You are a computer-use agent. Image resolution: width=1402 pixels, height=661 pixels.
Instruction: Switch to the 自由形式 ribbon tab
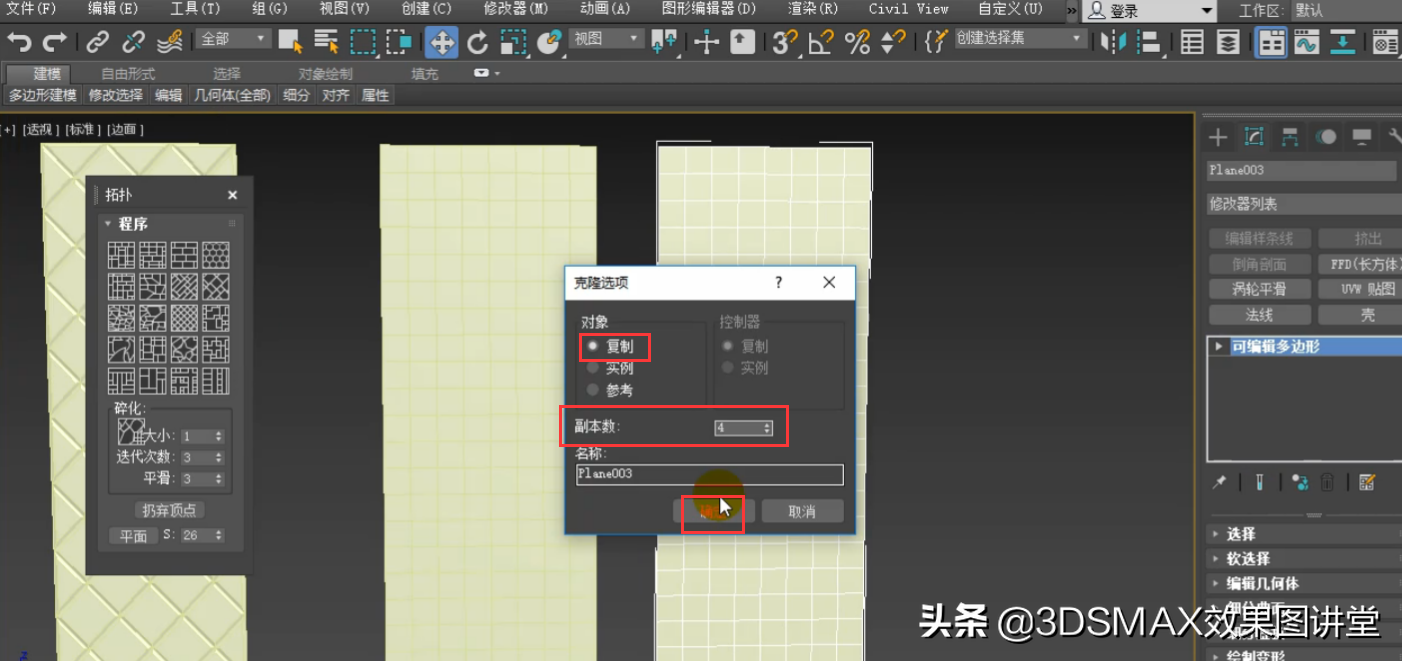pyautogui.click(x=128, y=74)
